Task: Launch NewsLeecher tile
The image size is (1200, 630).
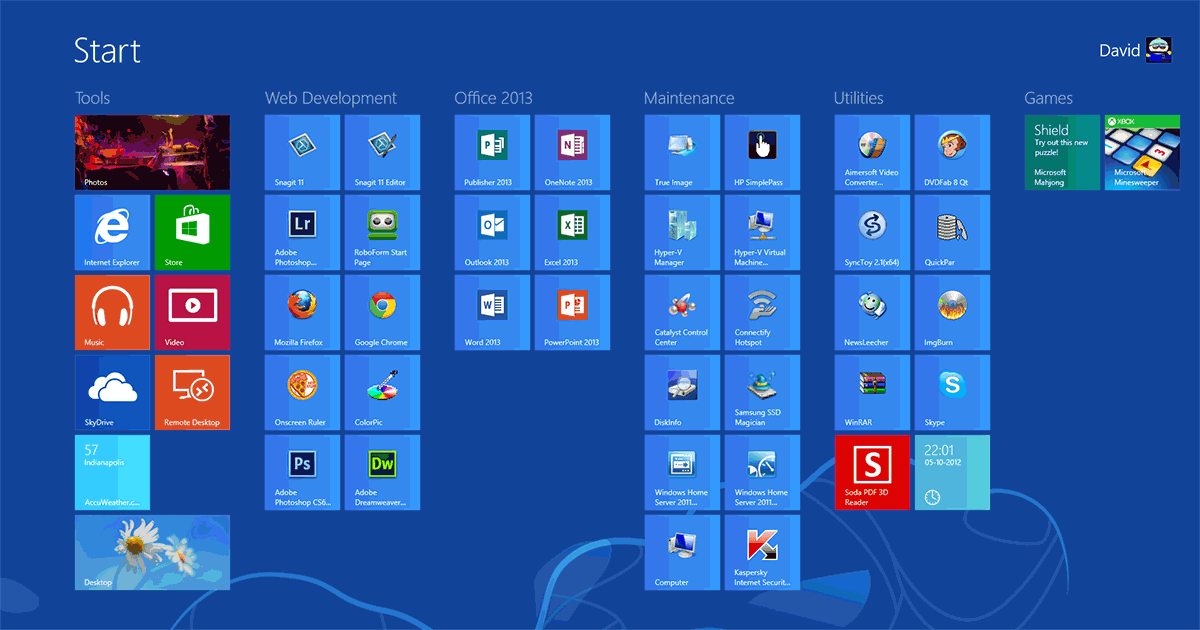Action: (872, 312)
